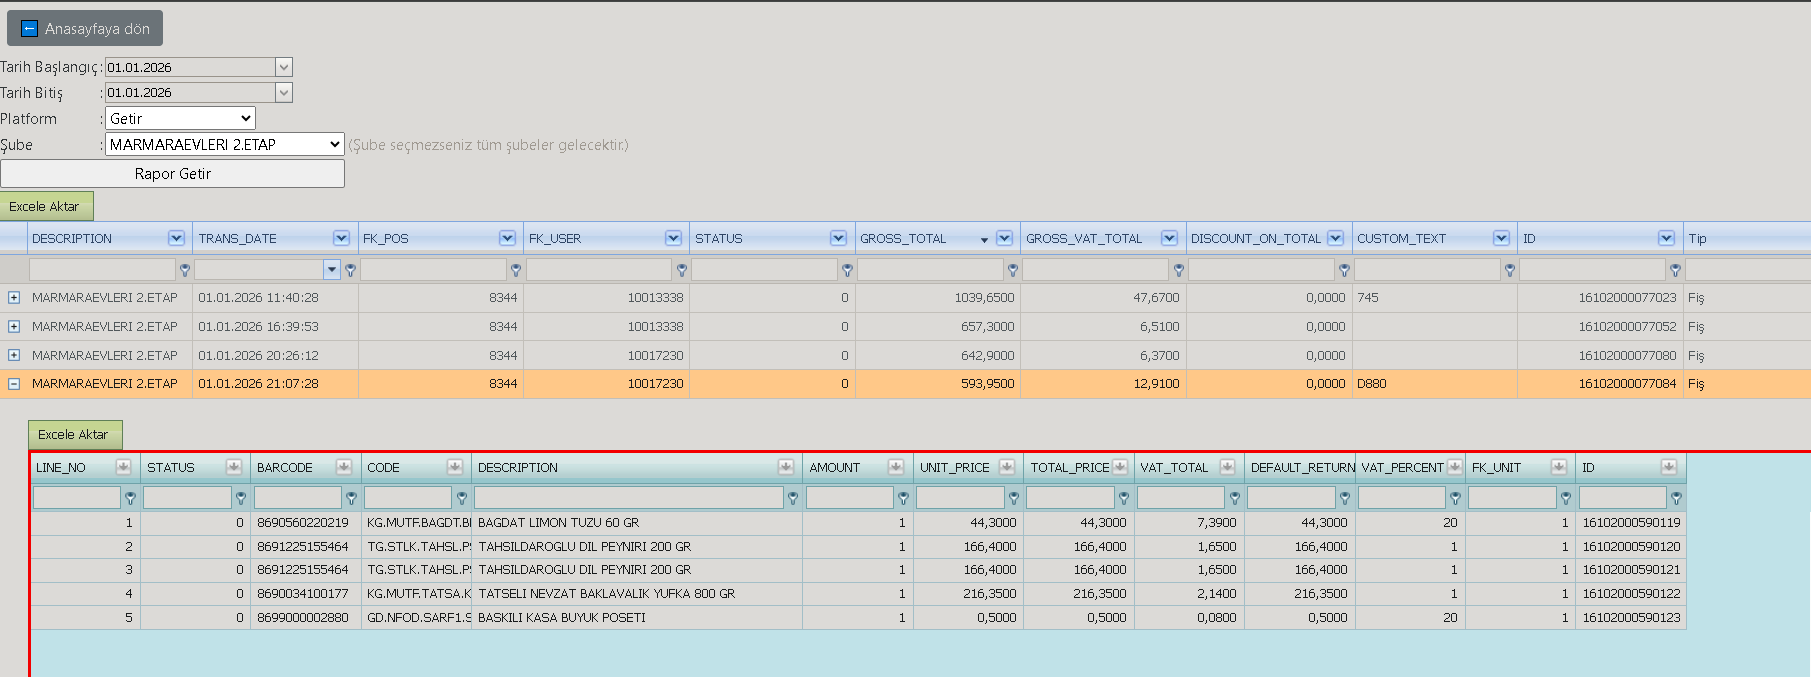This screenshot has height=677, width=1811.
Task: Sort by the GROSS_VAT_TOTAL column header
Action: [1084, 238]
